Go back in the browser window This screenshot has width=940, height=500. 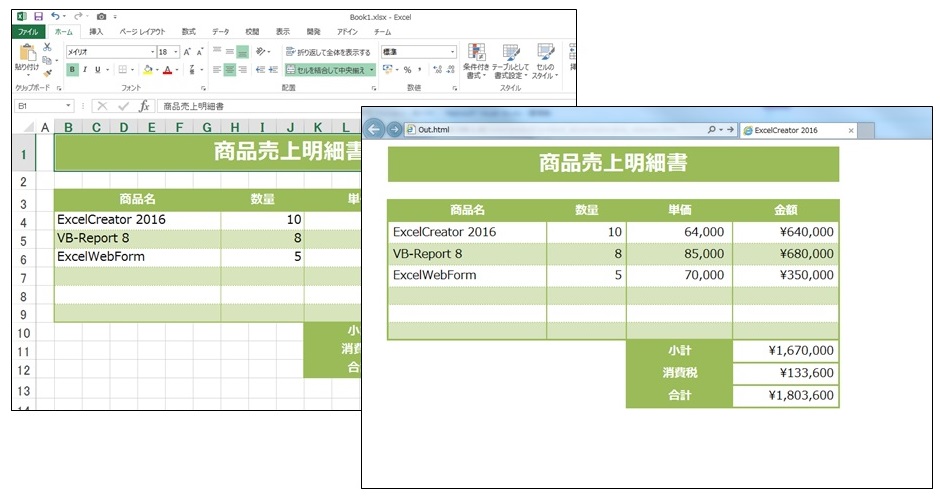[x=374, y=129]
